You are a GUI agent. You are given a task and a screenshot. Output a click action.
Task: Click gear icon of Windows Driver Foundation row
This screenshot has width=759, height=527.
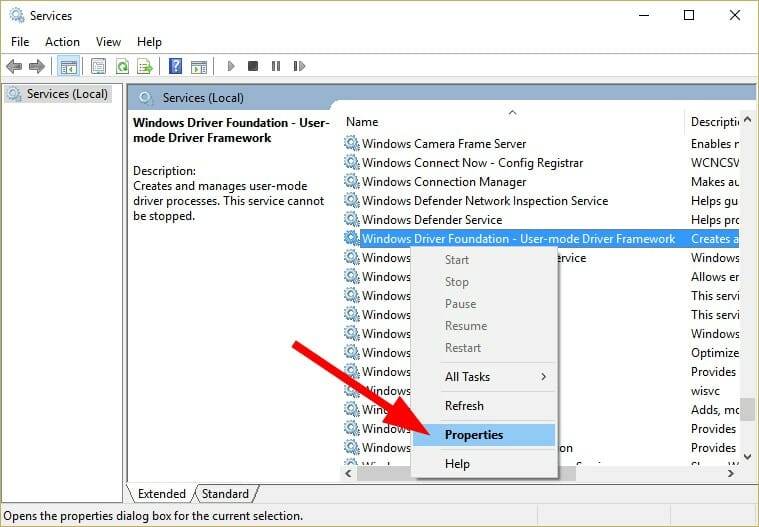[x=352, y=238]
